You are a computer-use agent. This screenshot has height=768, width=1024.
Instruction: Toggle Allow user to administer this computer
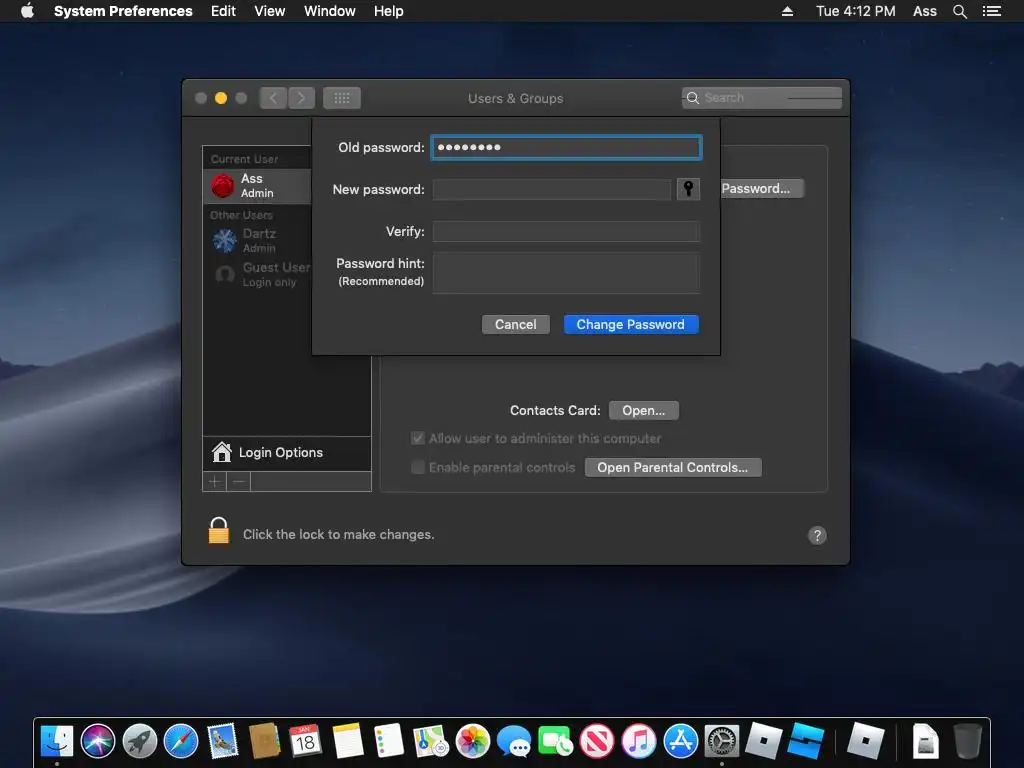coord(418,438)
